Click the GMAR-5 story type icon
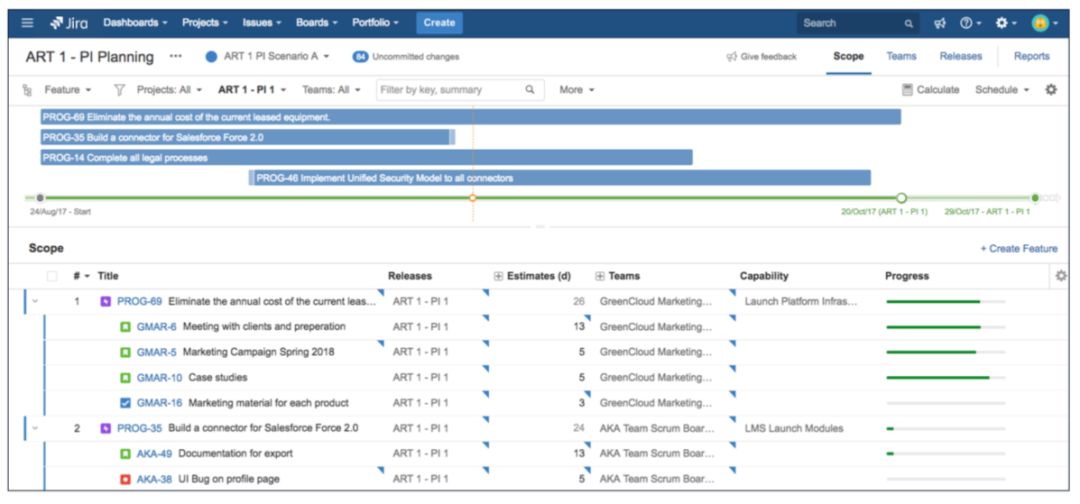This screenshot has width=1080, height=504. pyautogui.click(x=125, y=352)
